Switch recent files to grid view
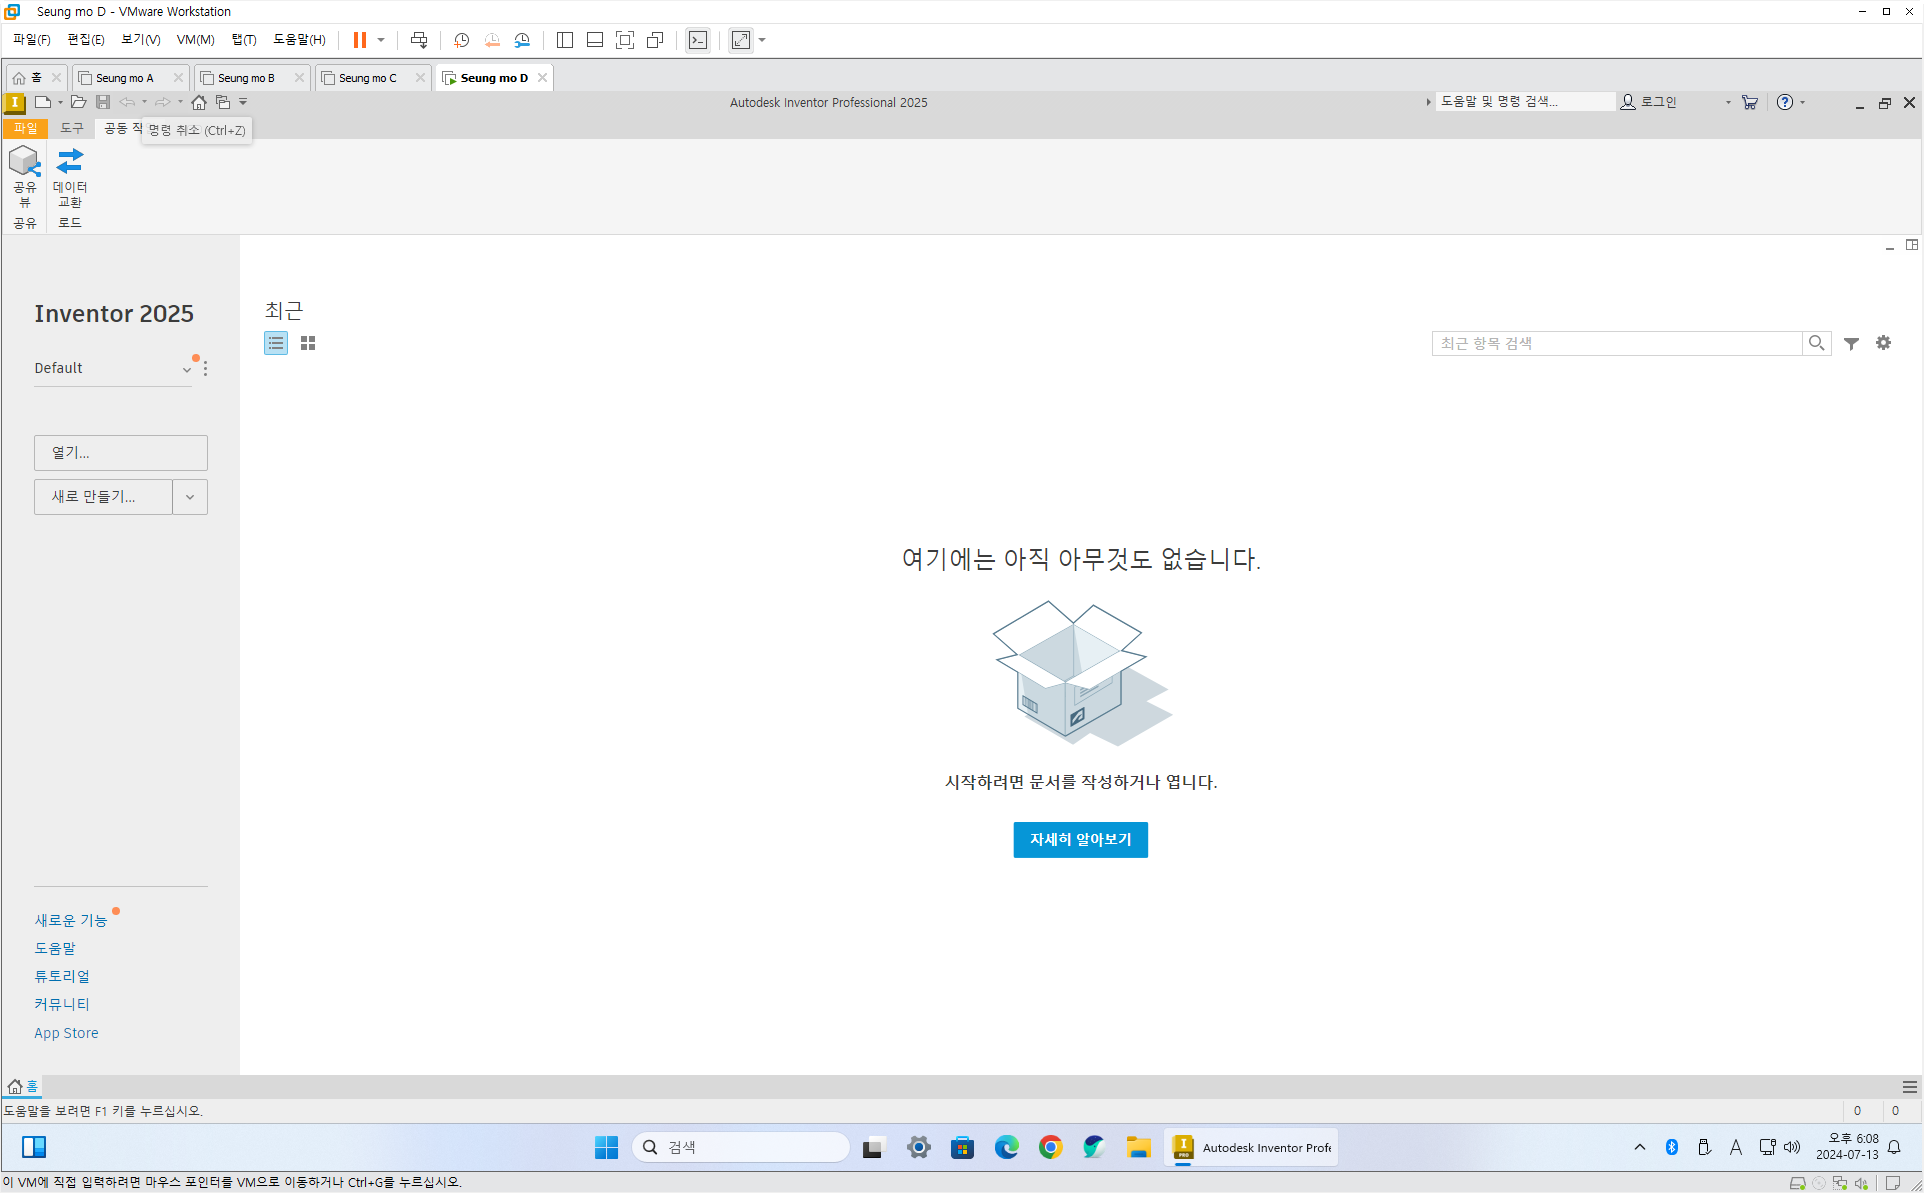The image size is (1924, 1193). click(x=308, y=343)
